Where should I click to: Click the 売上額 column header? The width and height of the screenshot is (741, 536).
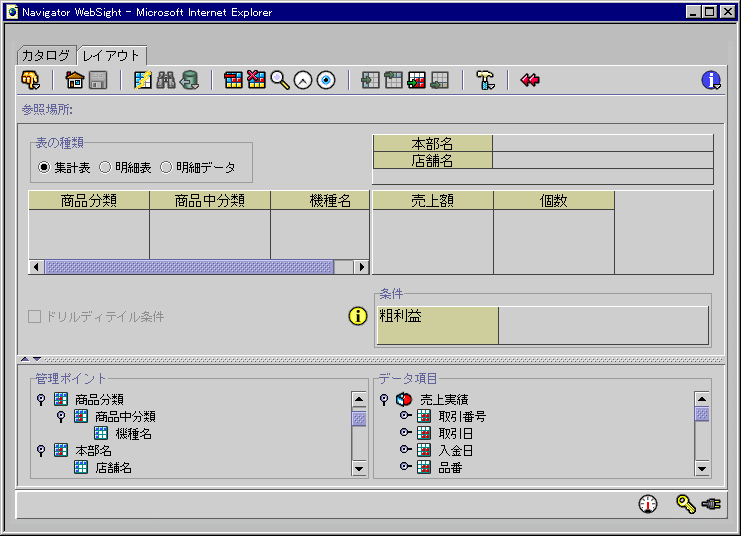point(432,200)
